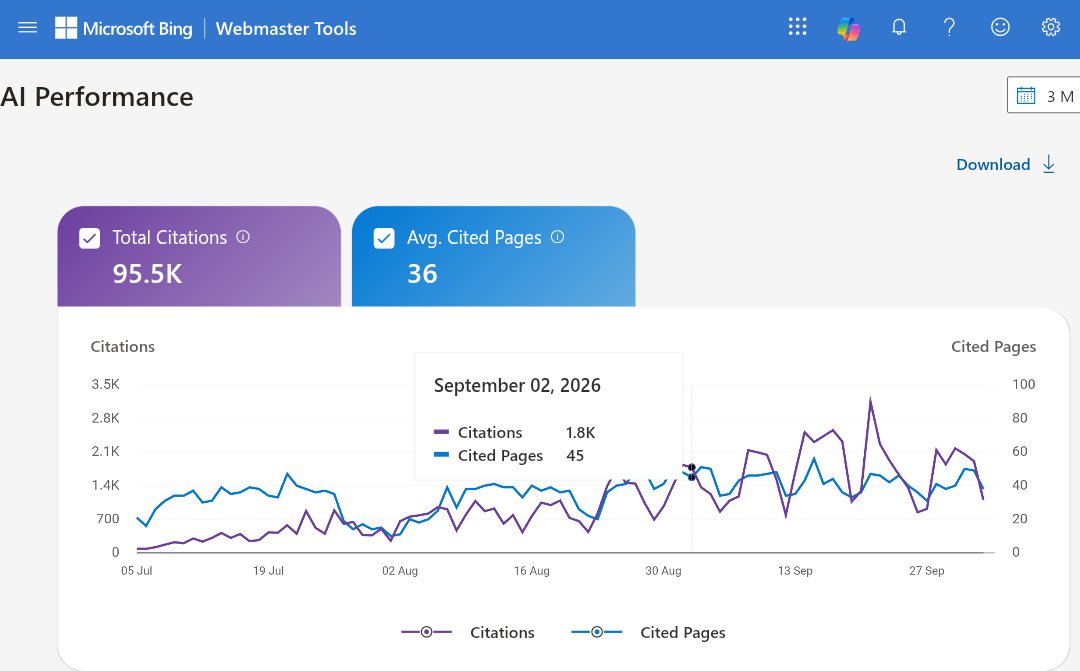Show info for Total Citations
This screenshot has width=1080, height=671.
click(243, 236)
